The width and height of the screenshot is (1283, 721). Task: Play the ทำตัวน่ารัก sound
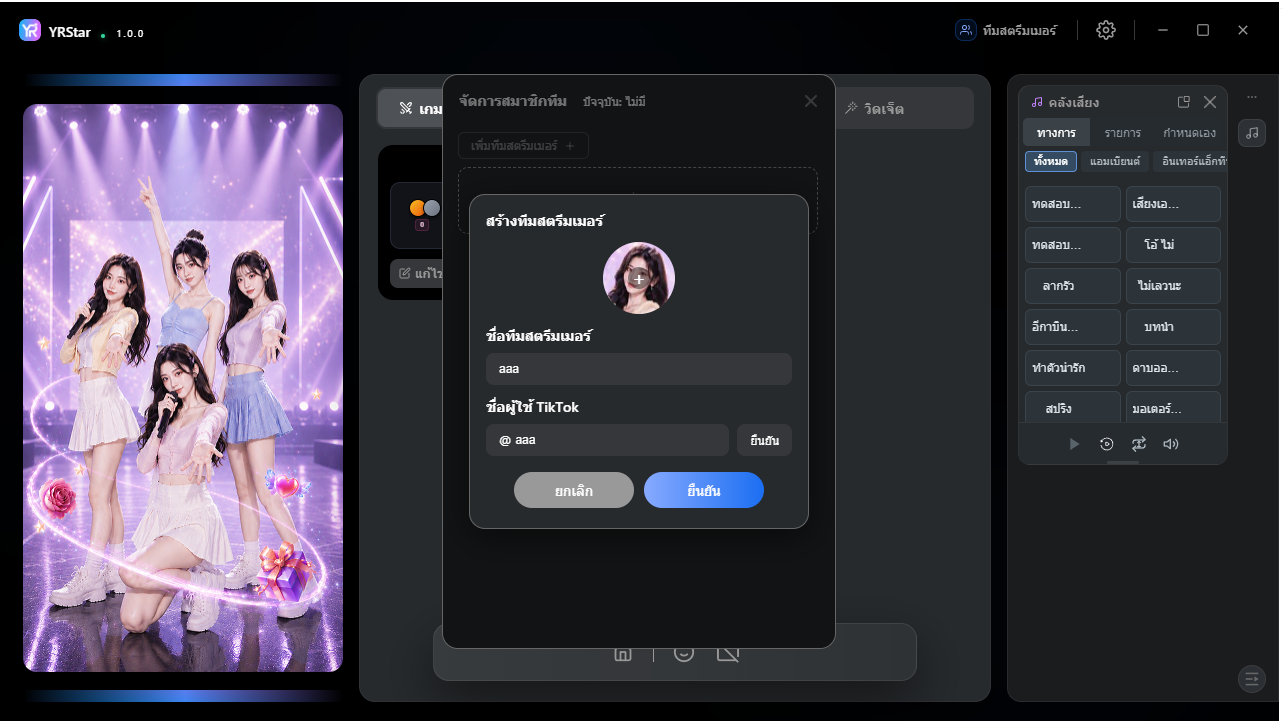[1073, 368]
